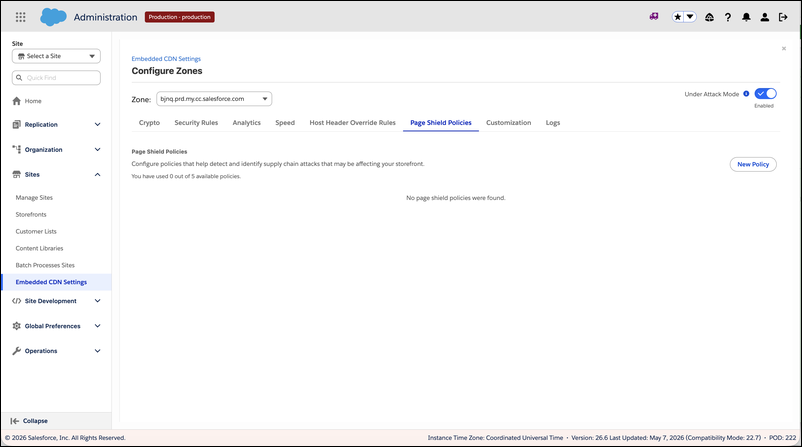The width and height of the screenshot is (802, 447).
Task: Click the Production - production badge
Action: [x=180, y=17]
